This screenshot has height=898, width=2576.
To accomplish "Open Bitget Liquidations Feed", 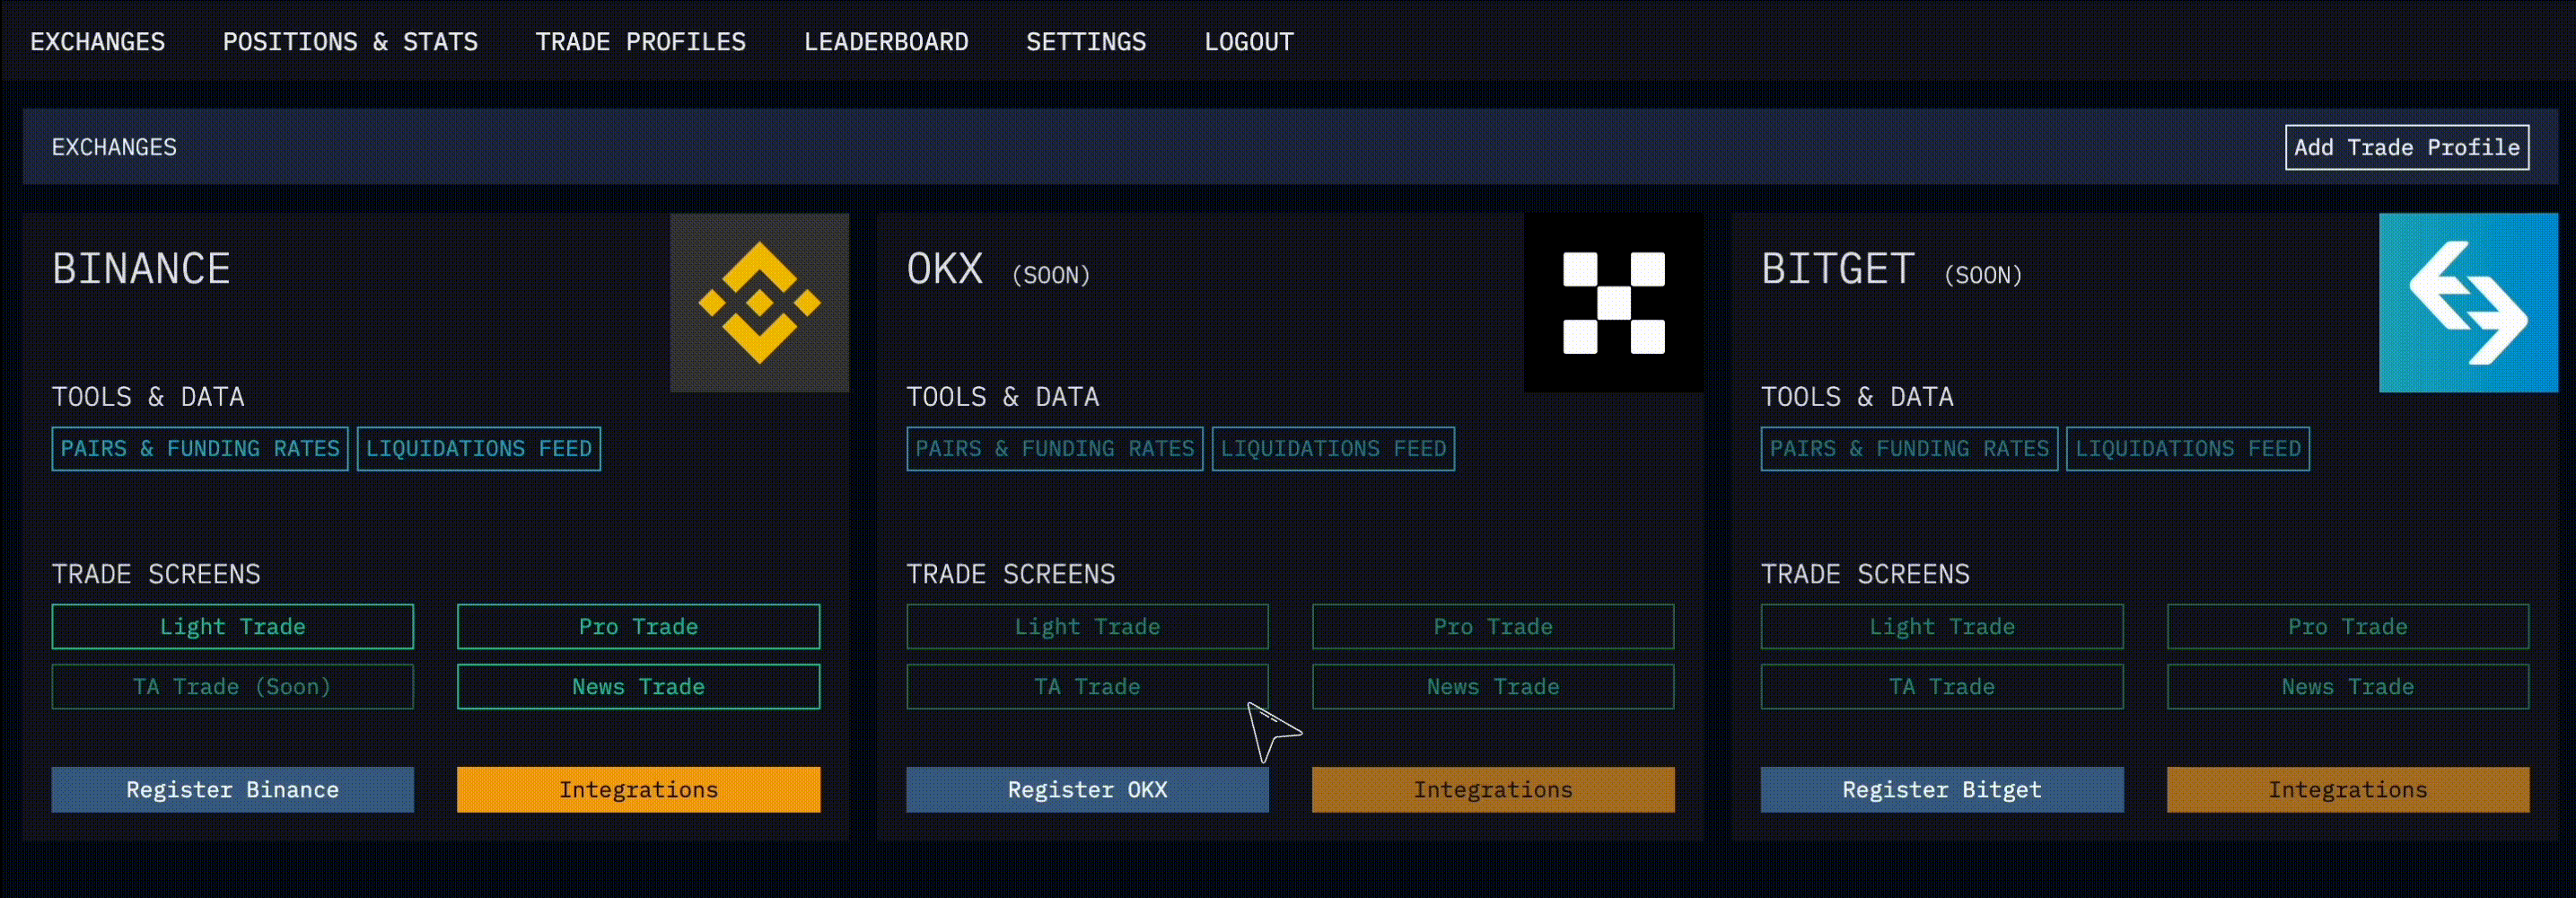I will [2188, 449].
